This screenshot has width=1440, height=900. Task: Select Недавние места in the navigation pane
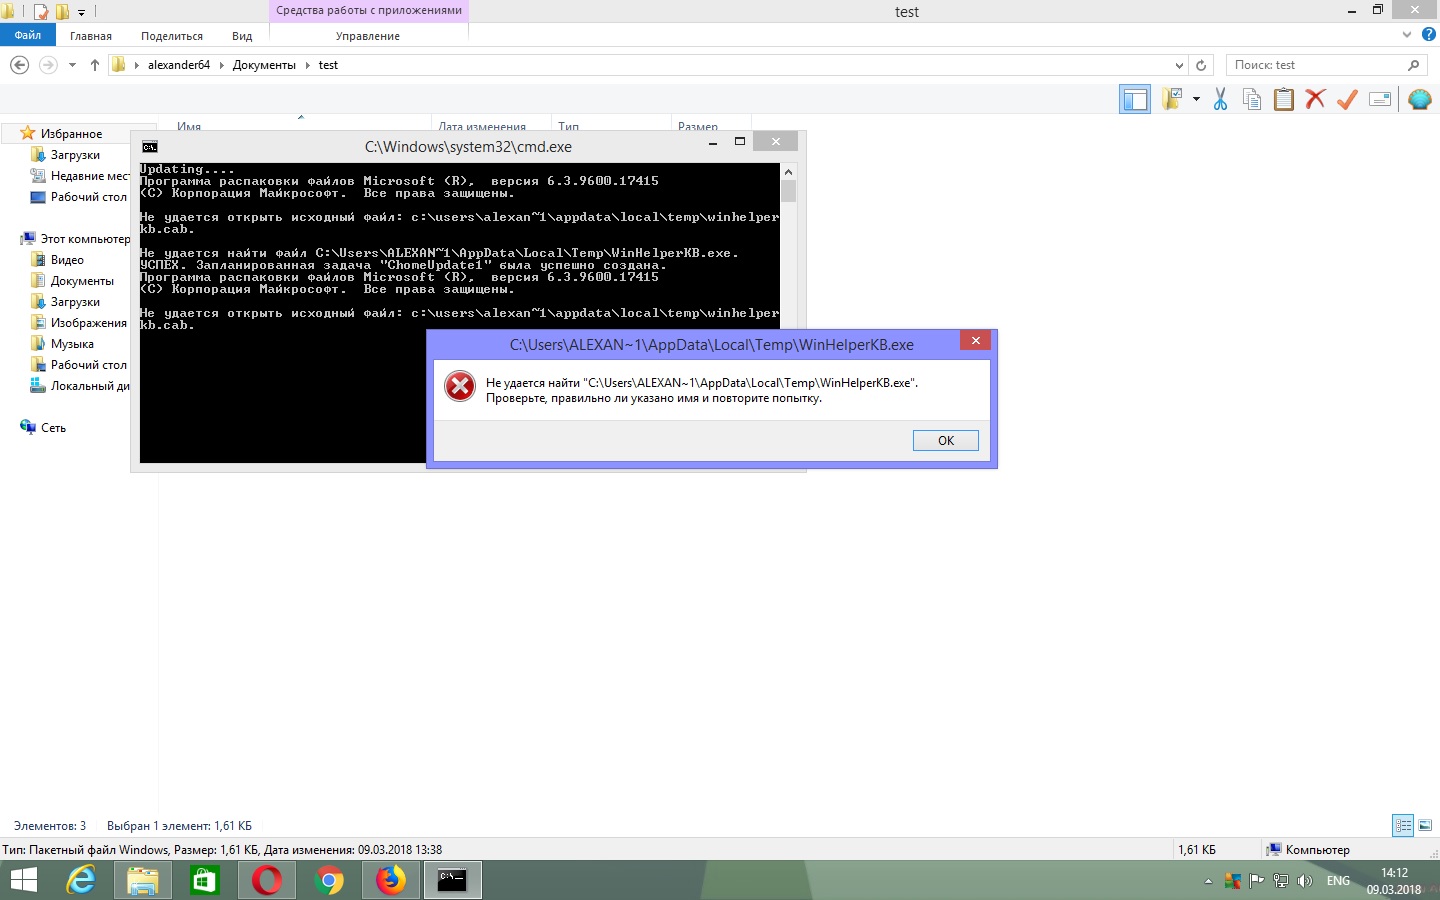(x=90, y=176)
